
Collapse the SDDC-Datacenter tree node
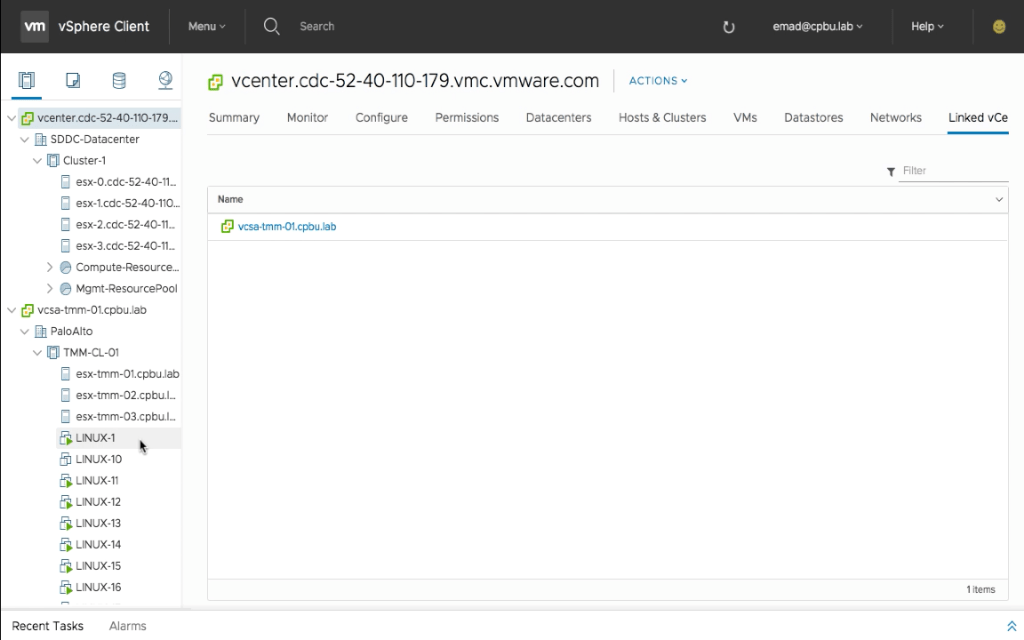(x=25, y=139)
